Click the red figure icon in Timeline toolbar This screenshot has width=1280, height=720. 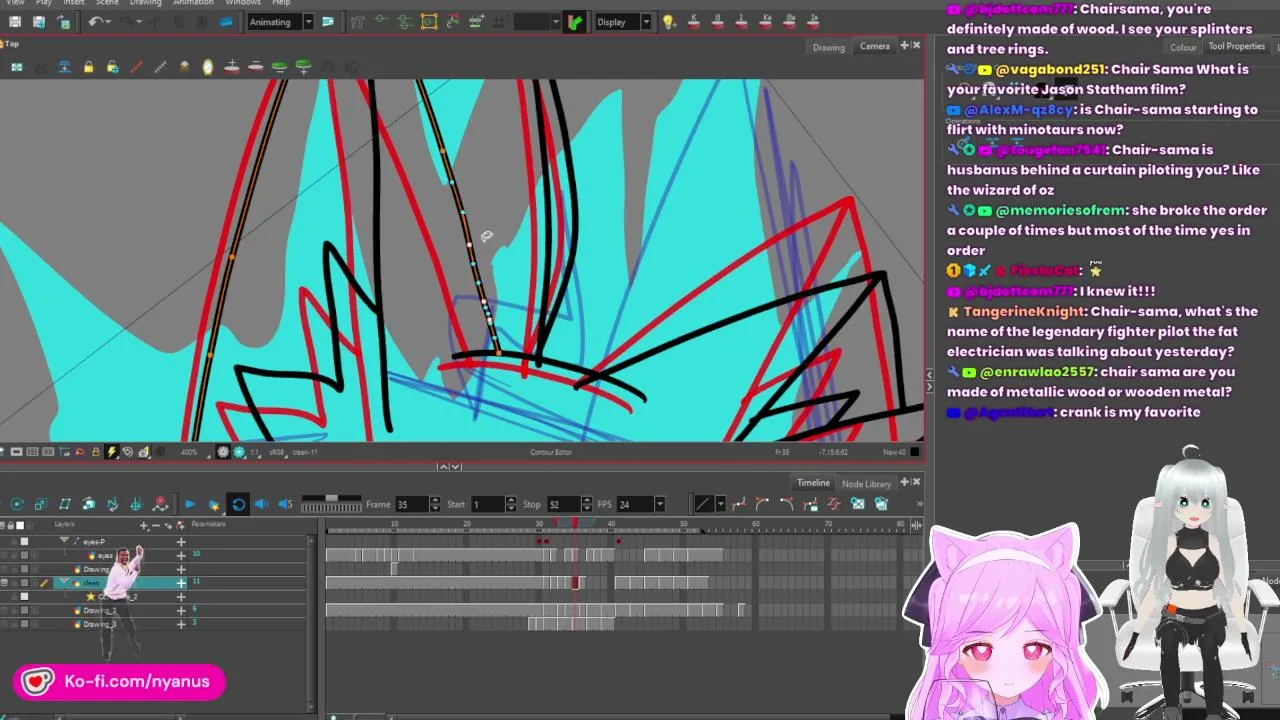(x=160, y=504)
